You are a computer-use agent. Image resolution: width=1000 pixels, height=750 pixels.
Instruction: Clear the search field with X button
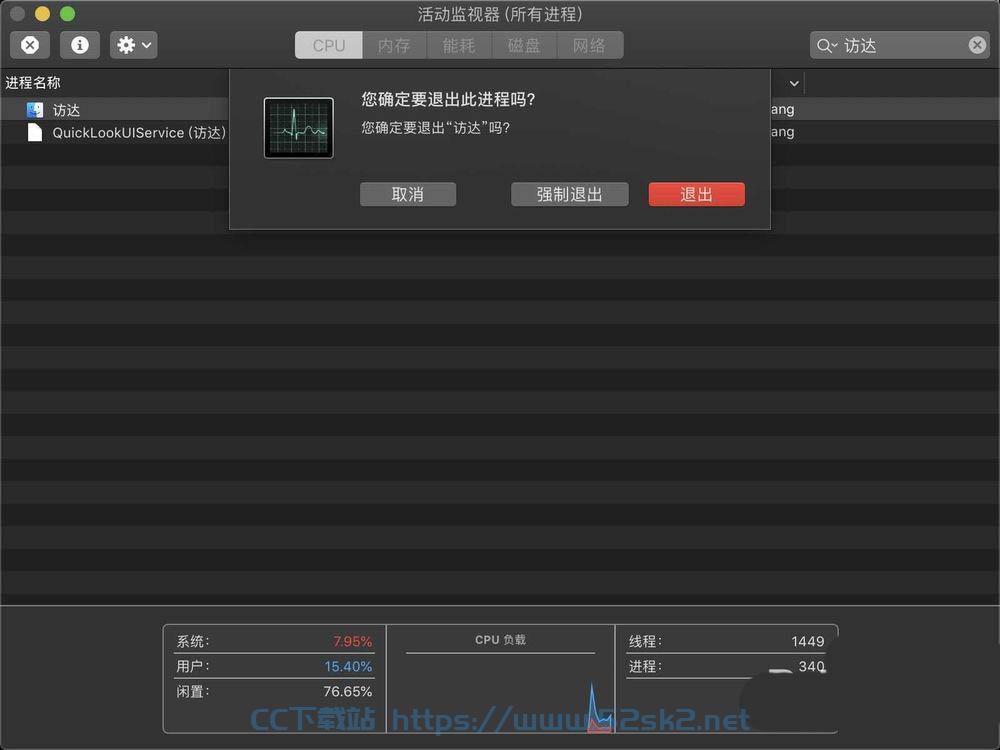pyautogui.click(x=976, y=45)
